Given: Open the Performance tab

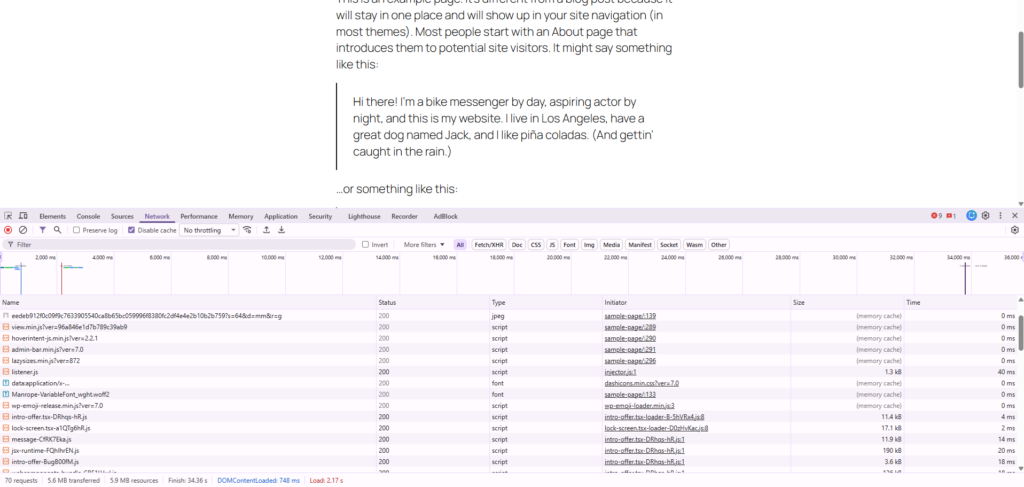Looking at the screenshot, I should tap(199, 216).
